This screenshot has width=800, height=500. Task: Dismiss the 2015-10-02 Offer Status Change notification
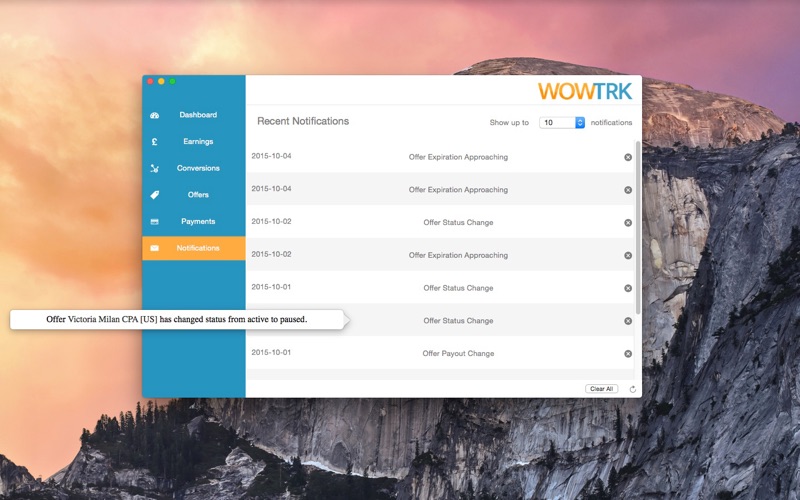click(x=628, y=223)
